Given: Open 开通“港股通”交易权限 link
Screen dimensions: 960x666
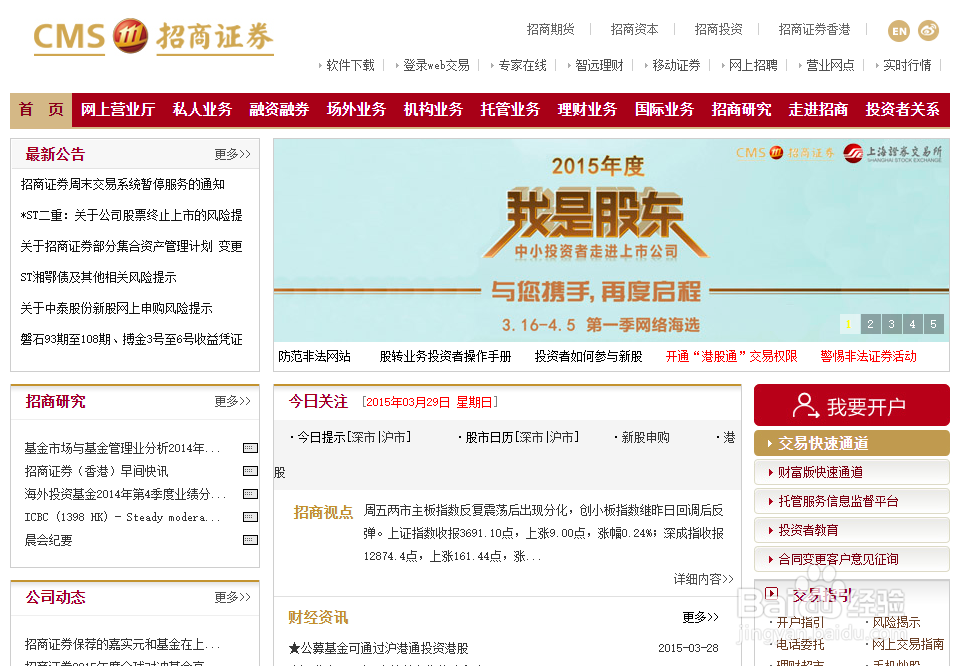Looking at the screenshot, I should (x=732, y=356).
